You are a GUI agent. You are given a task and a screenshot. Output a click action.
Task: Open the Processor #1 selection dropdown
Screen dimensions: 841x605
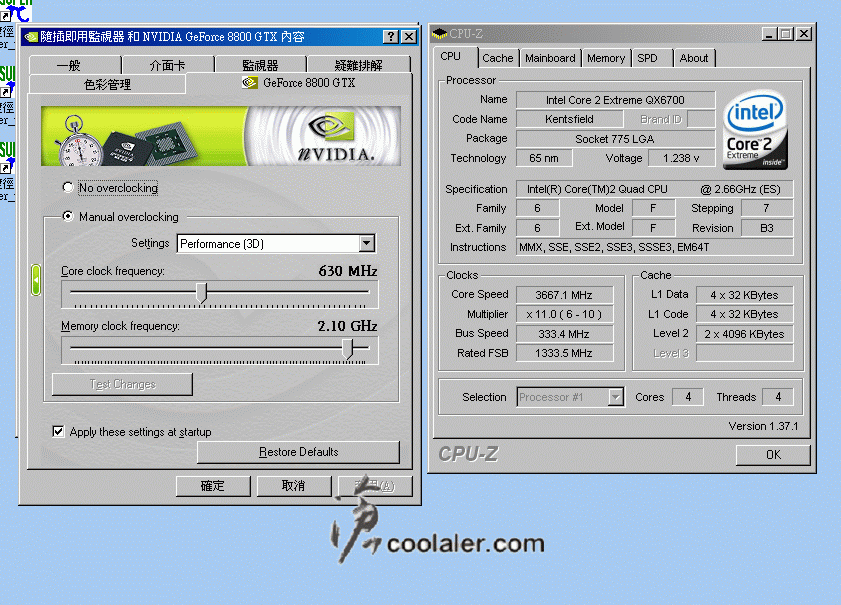(x=616, y=397)
